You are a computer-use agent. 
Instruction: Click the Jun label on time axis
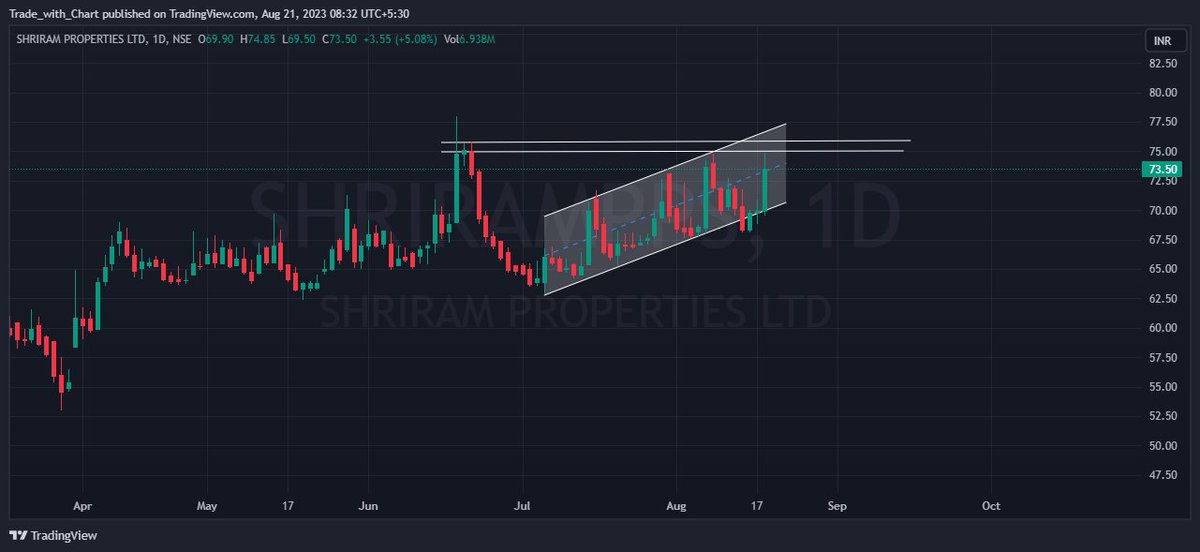[x=369, y=506]
